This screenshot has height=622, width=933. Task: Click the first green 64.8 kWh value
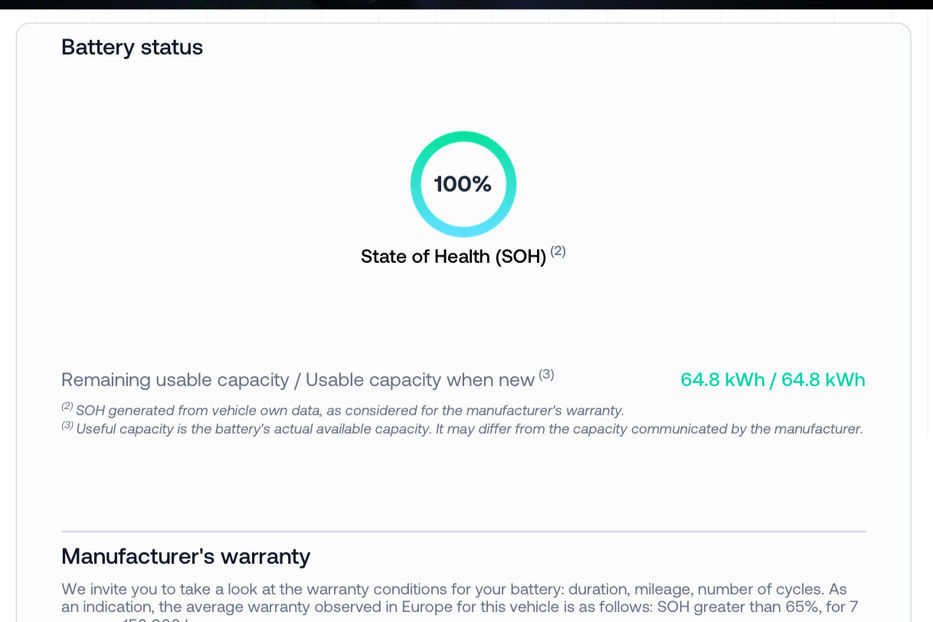(x=722, y=380)
